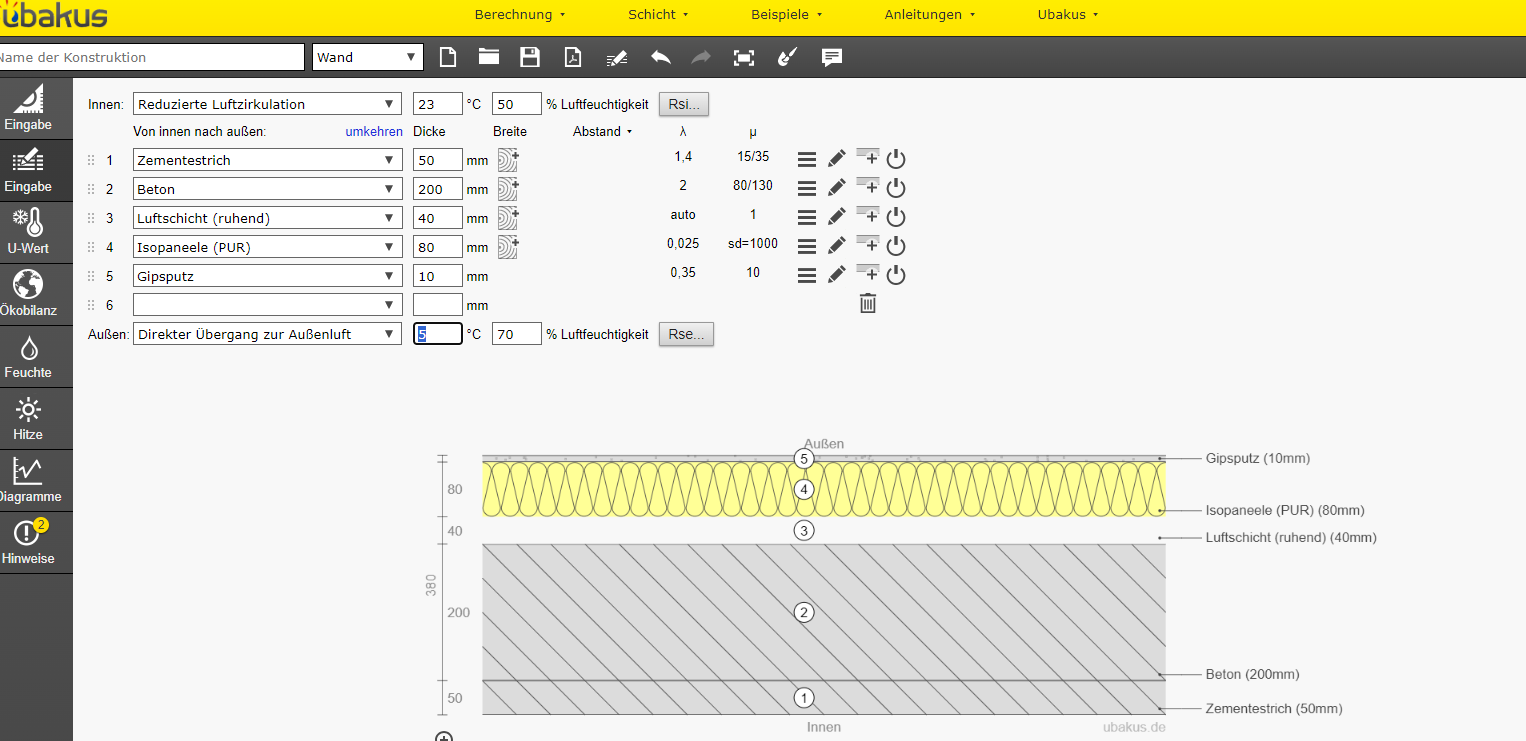Toggle the power icon for Luftschicht layer
This screenshot has height=741, width=1526.
896,216
